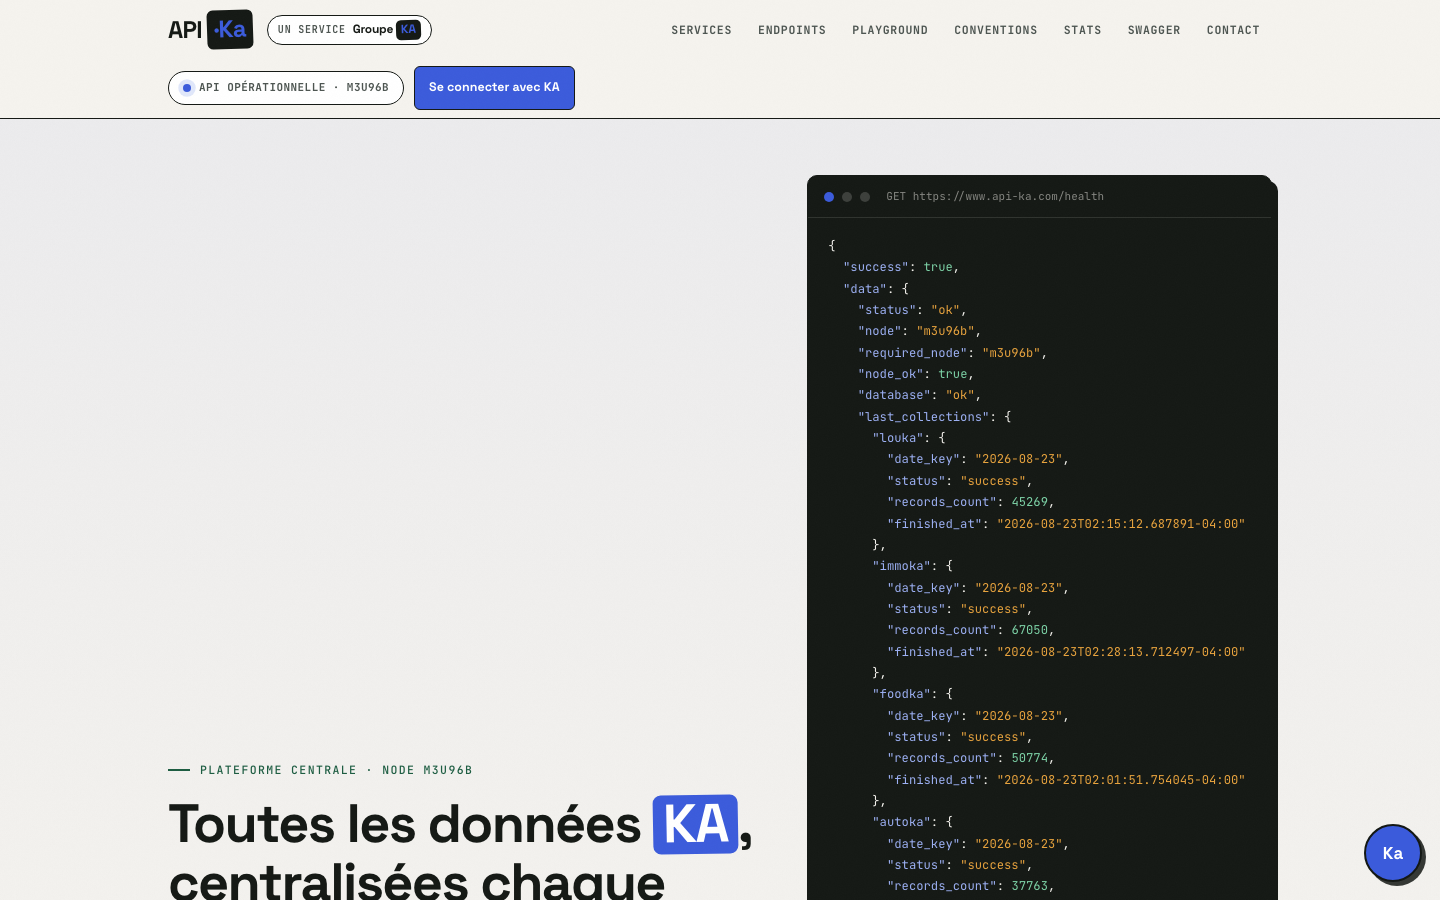
Task: Open Swagger documentation
Action: 1154,30
